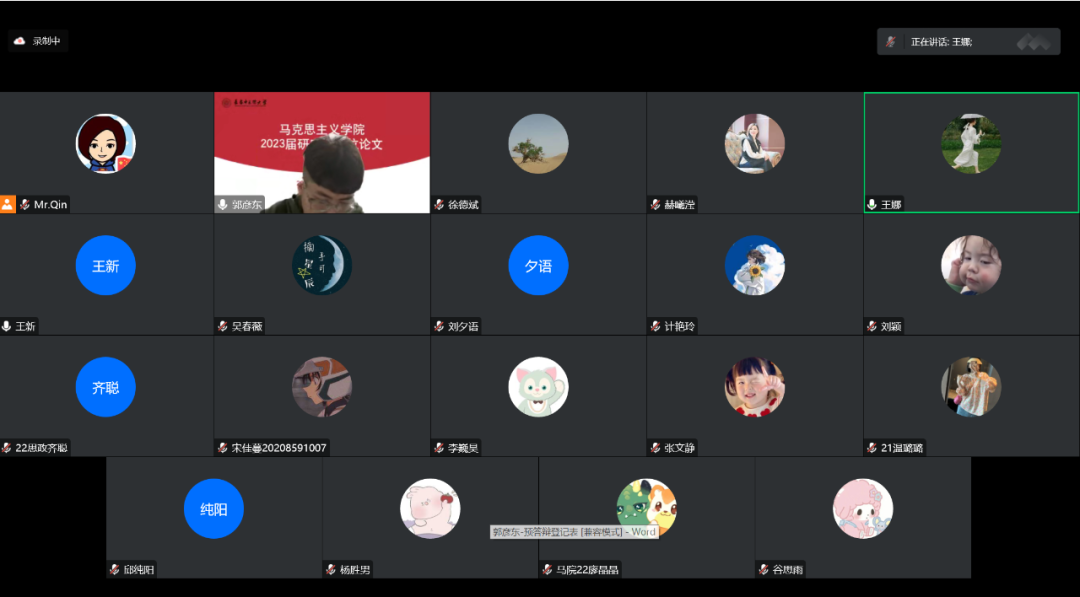Select 张文静's child peace-sign avatar
The image size is (1080, 597).
point(754,387)
